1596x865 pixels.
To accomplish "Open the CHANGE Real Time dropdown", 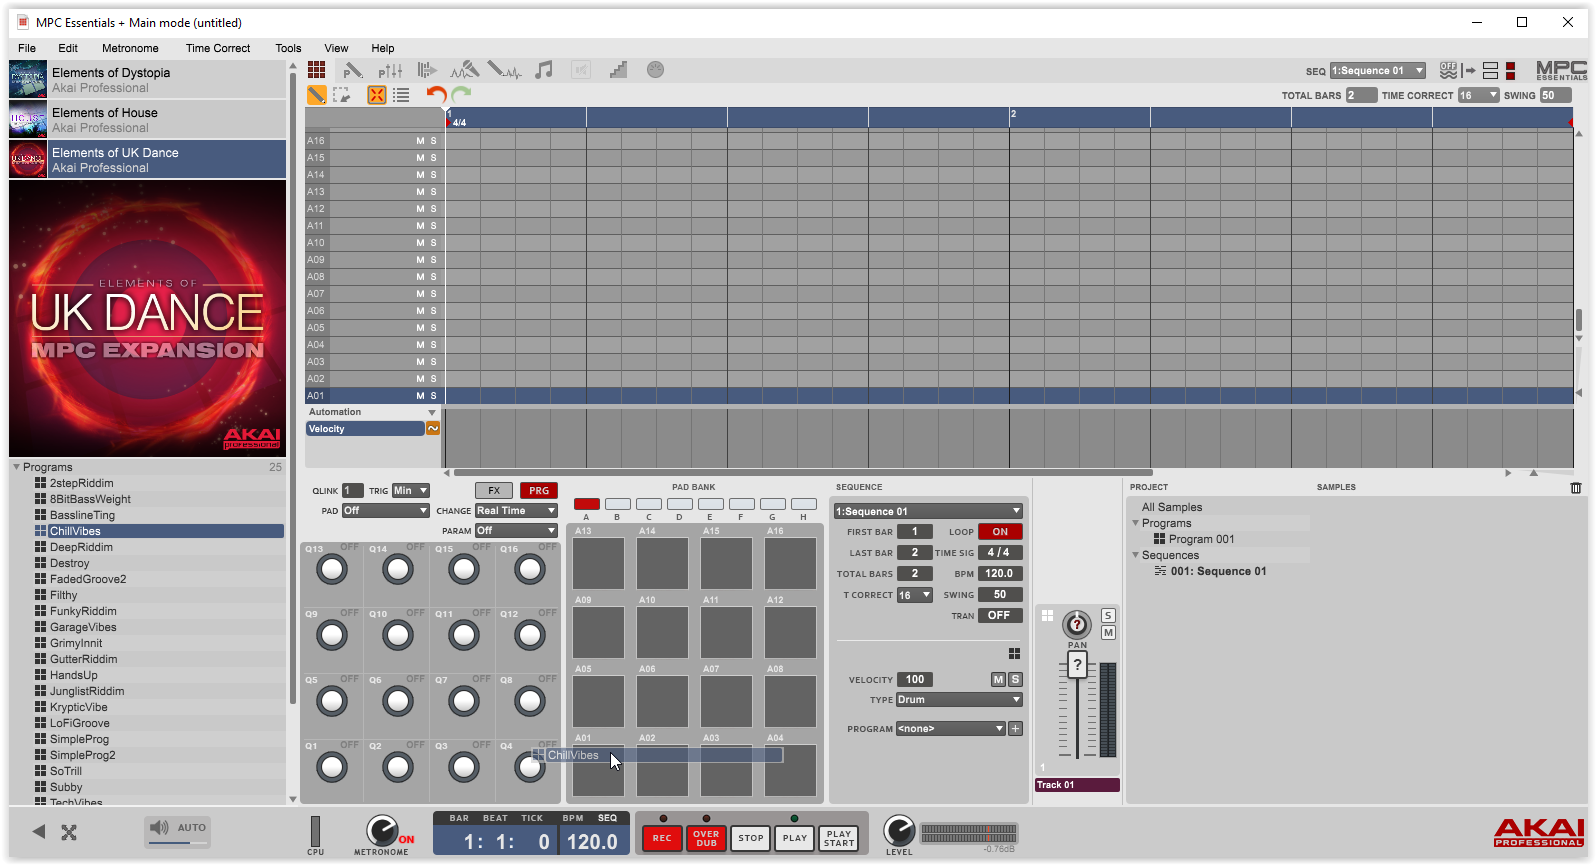I will pyautogui.click(x=516, y=511).
